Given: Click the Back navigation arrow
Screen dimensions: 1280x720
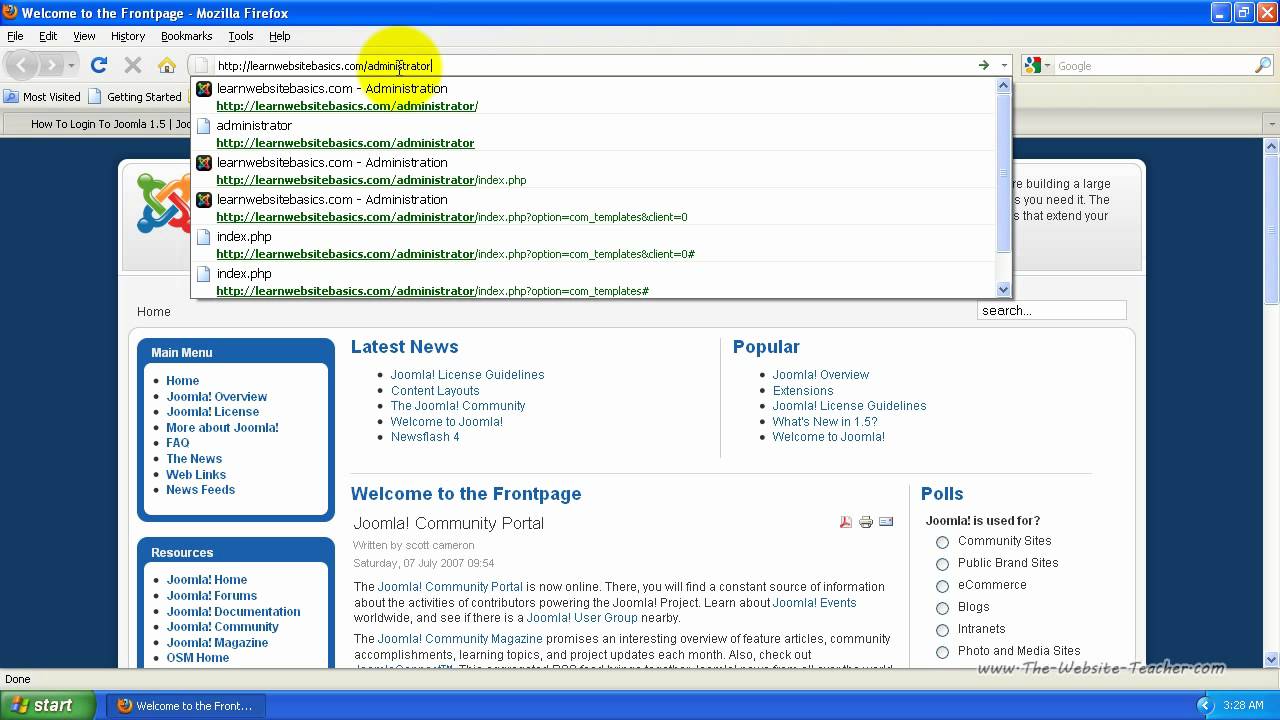Looking at the screenshot, I should 21,65.
